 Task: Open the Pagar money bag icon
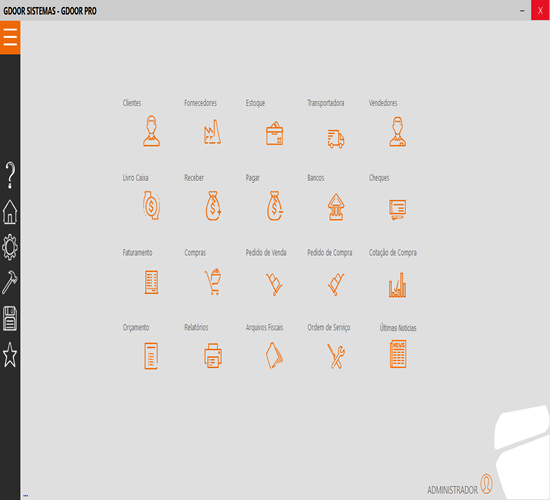click(x=275, y=206)
